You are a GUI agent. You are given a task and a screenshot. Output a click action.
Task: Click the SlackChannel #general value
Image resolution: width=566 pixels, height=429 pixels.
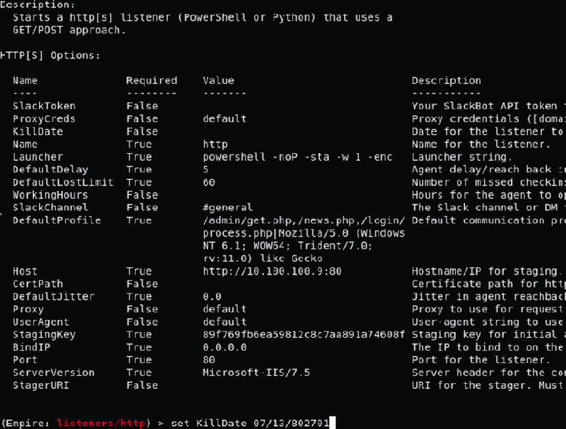click(228, 208)
